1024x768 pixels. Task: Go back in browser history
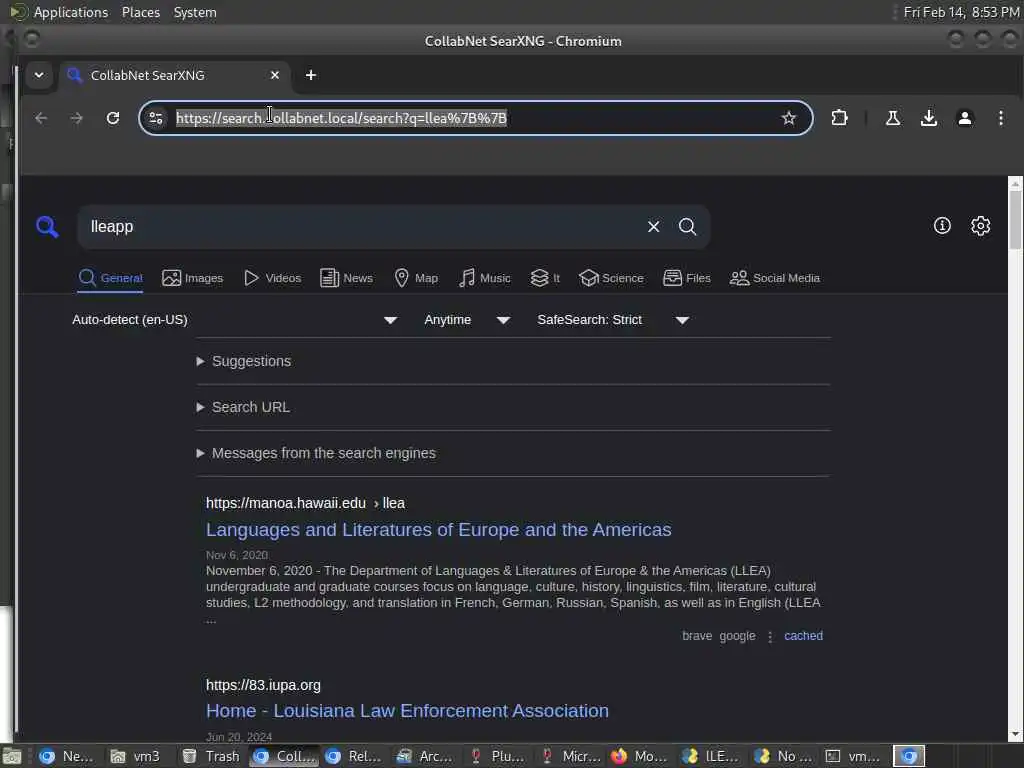[41, 118]
